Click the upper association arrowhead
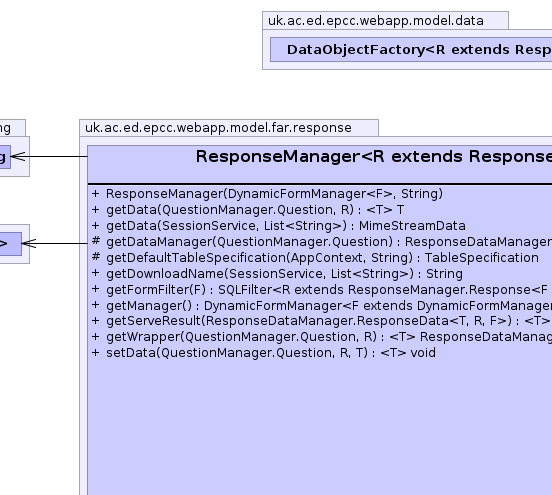 (18, 157)
